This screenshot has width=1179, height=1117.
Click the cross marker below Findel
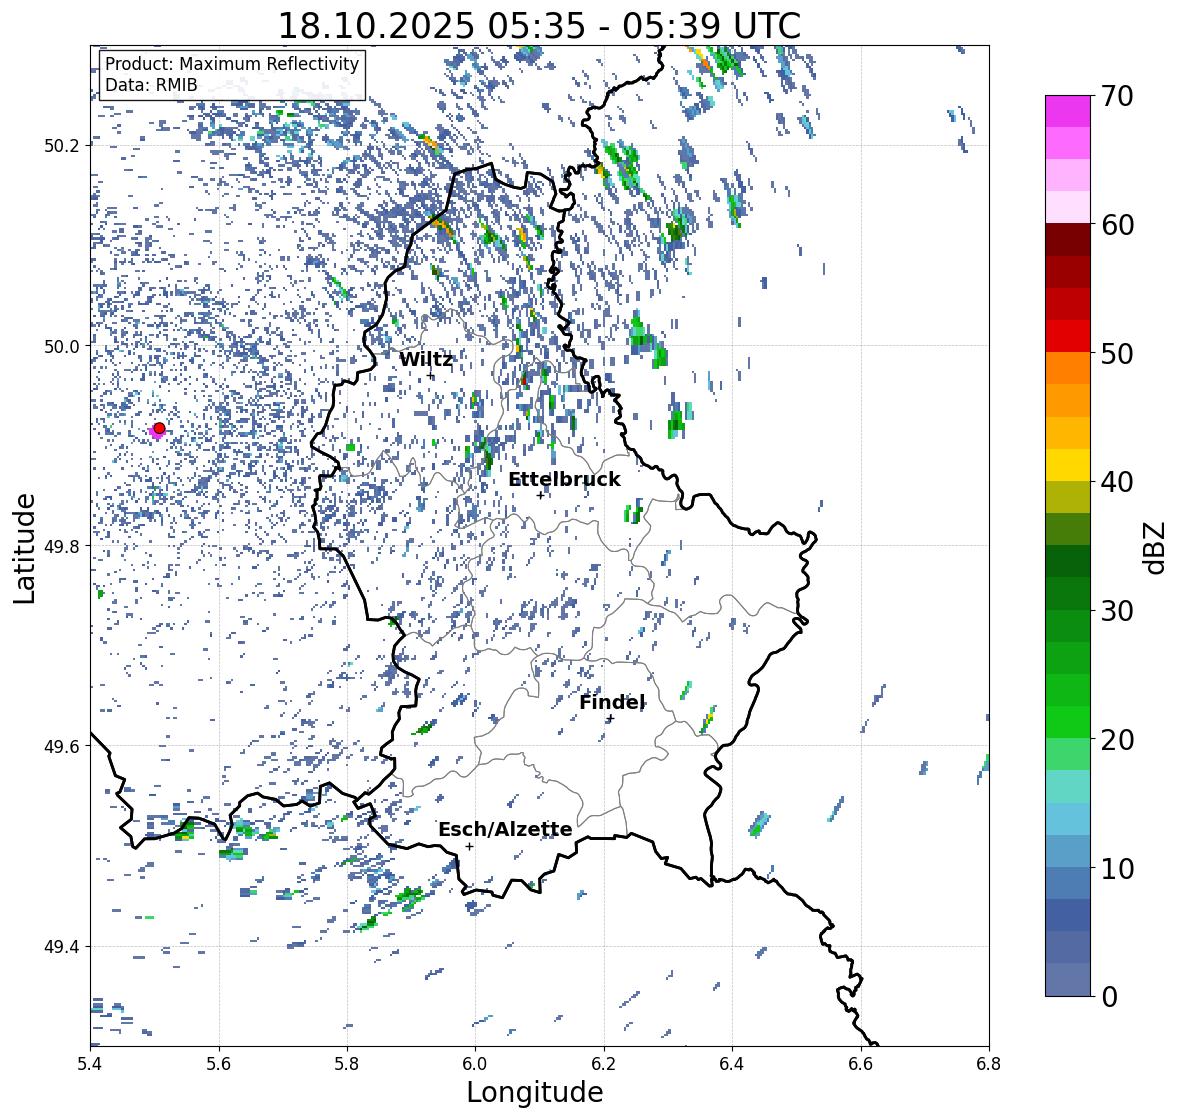[611, 719]
